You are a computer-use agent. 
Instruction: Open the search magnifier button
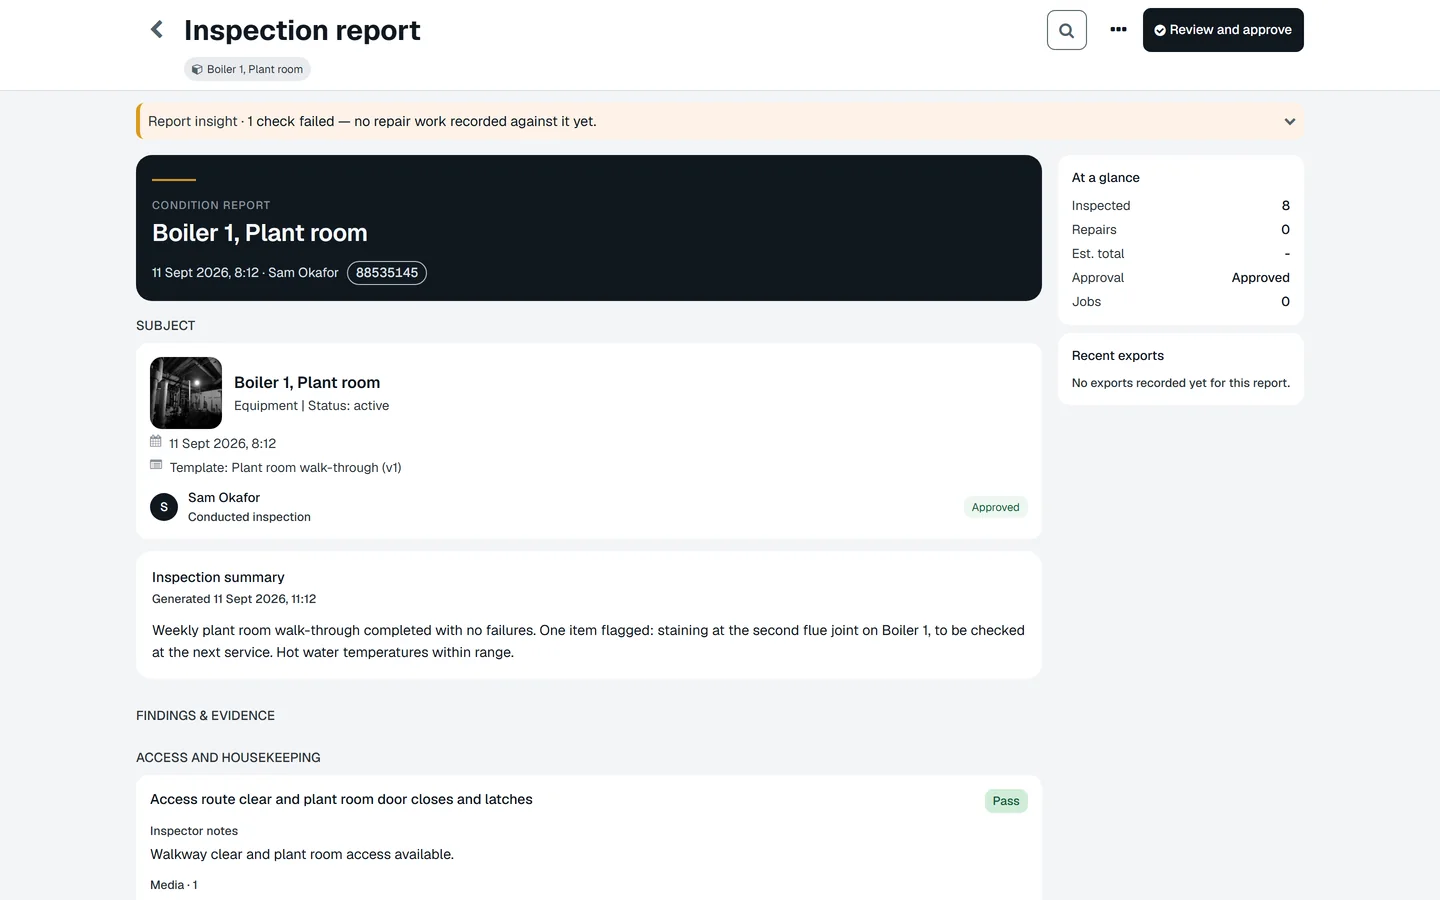[1067, 30]
